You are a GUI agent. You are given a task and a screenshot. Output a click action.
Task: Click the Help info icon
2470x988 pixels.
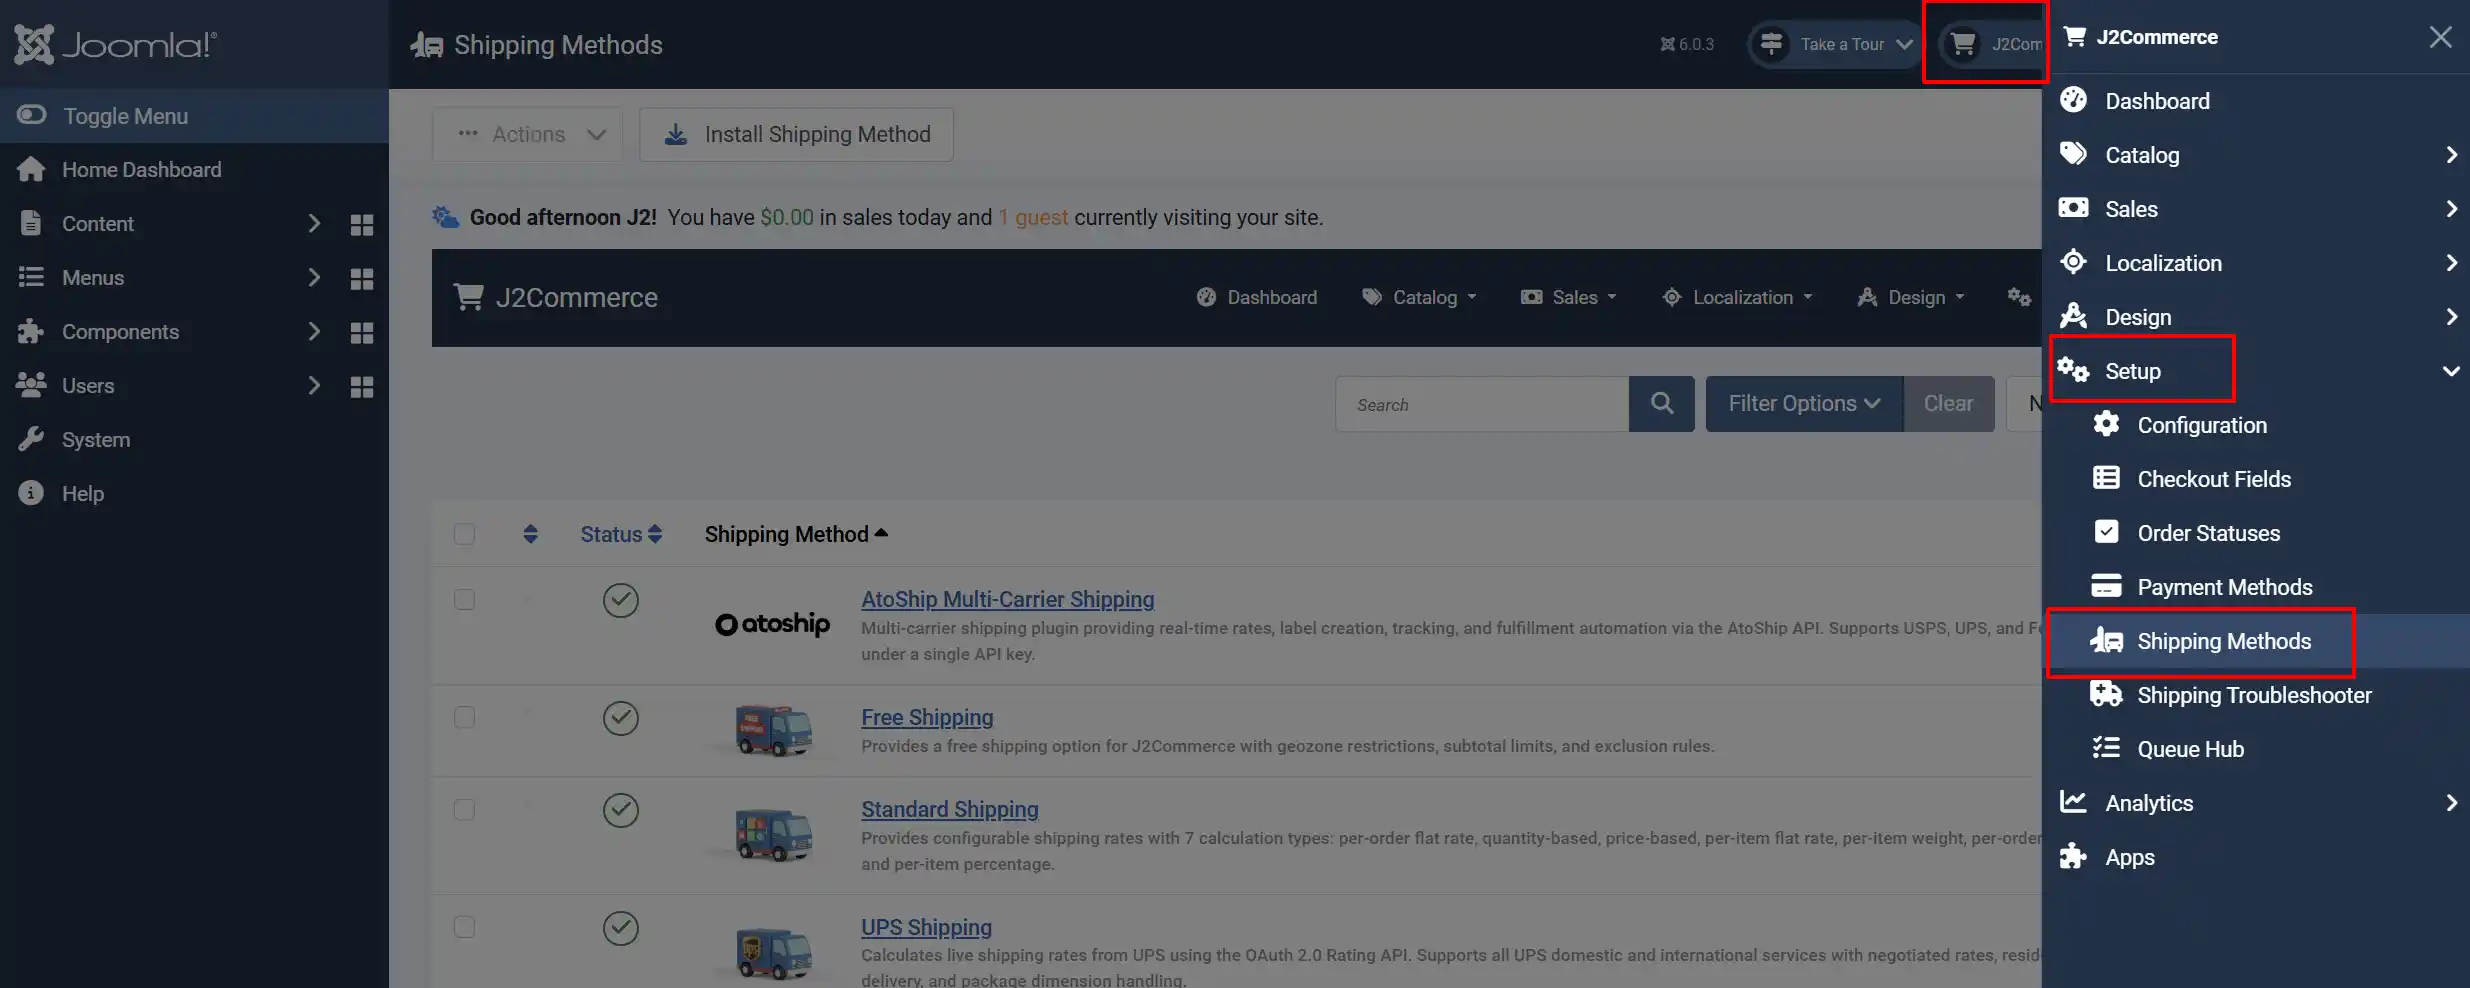coord(31,493)
